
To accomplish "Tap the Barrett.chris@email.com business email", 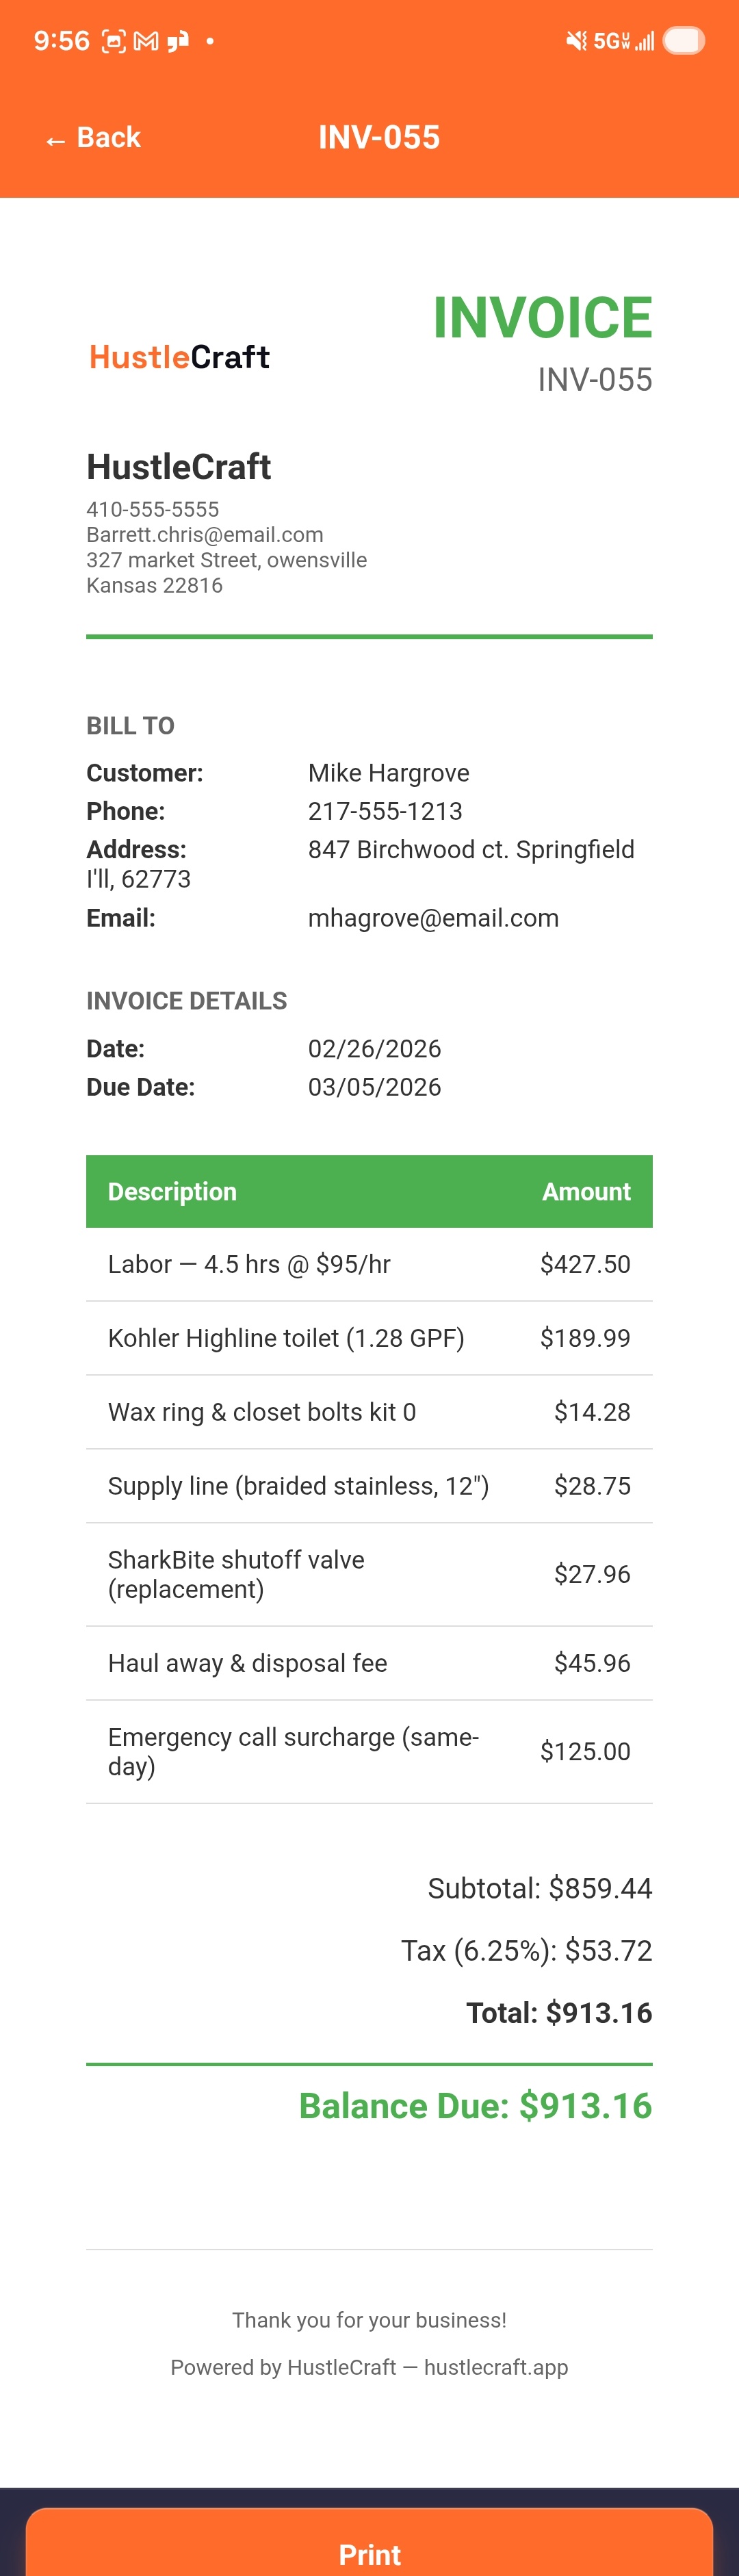I will point(205,535).
